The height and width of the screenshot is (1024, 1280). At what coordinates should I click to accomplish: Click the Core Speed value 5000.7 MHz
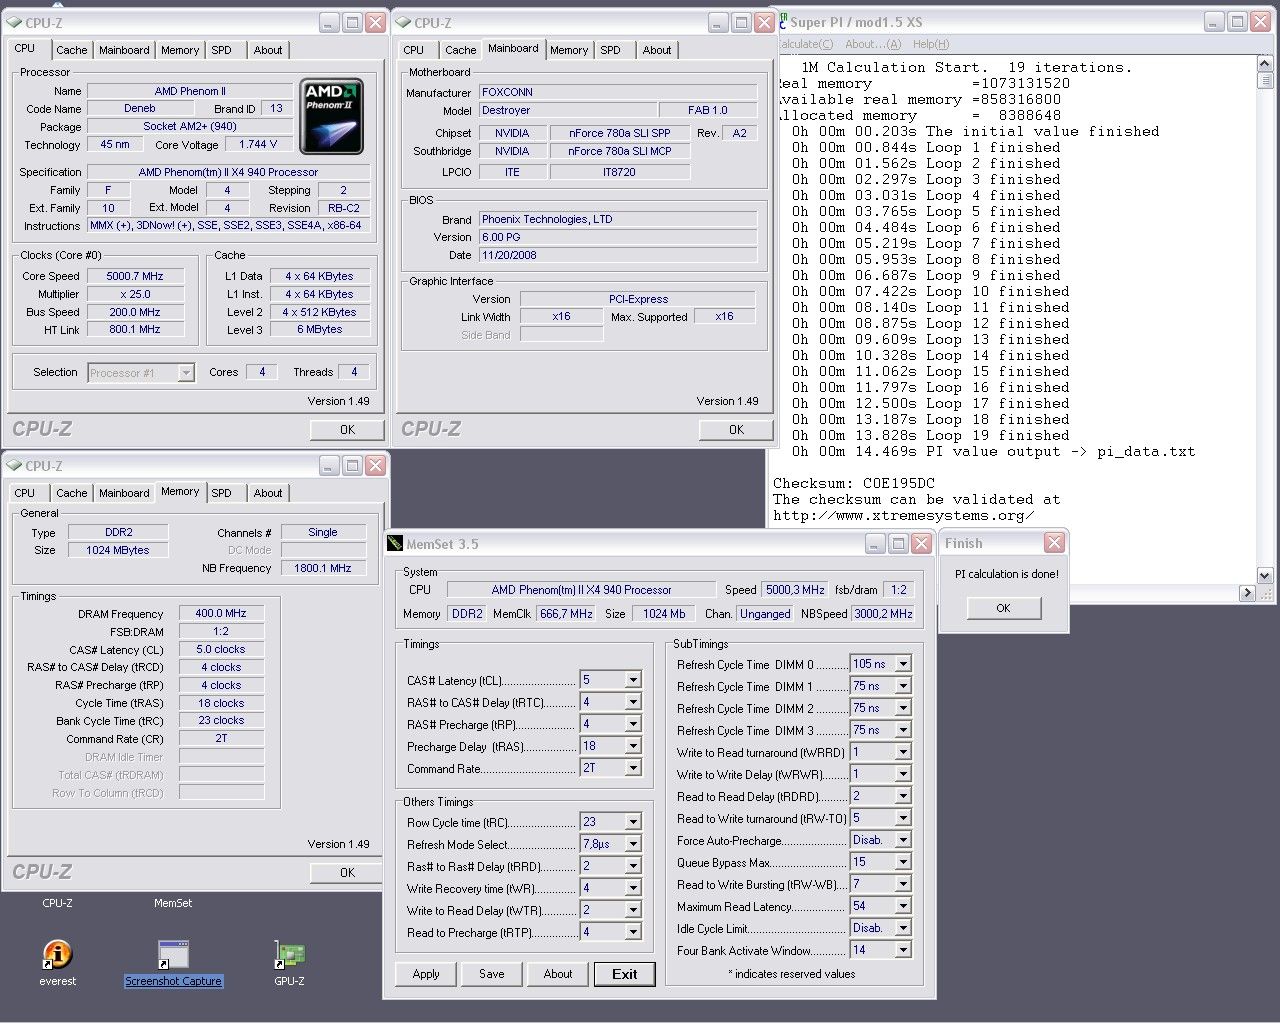(135, 276)
